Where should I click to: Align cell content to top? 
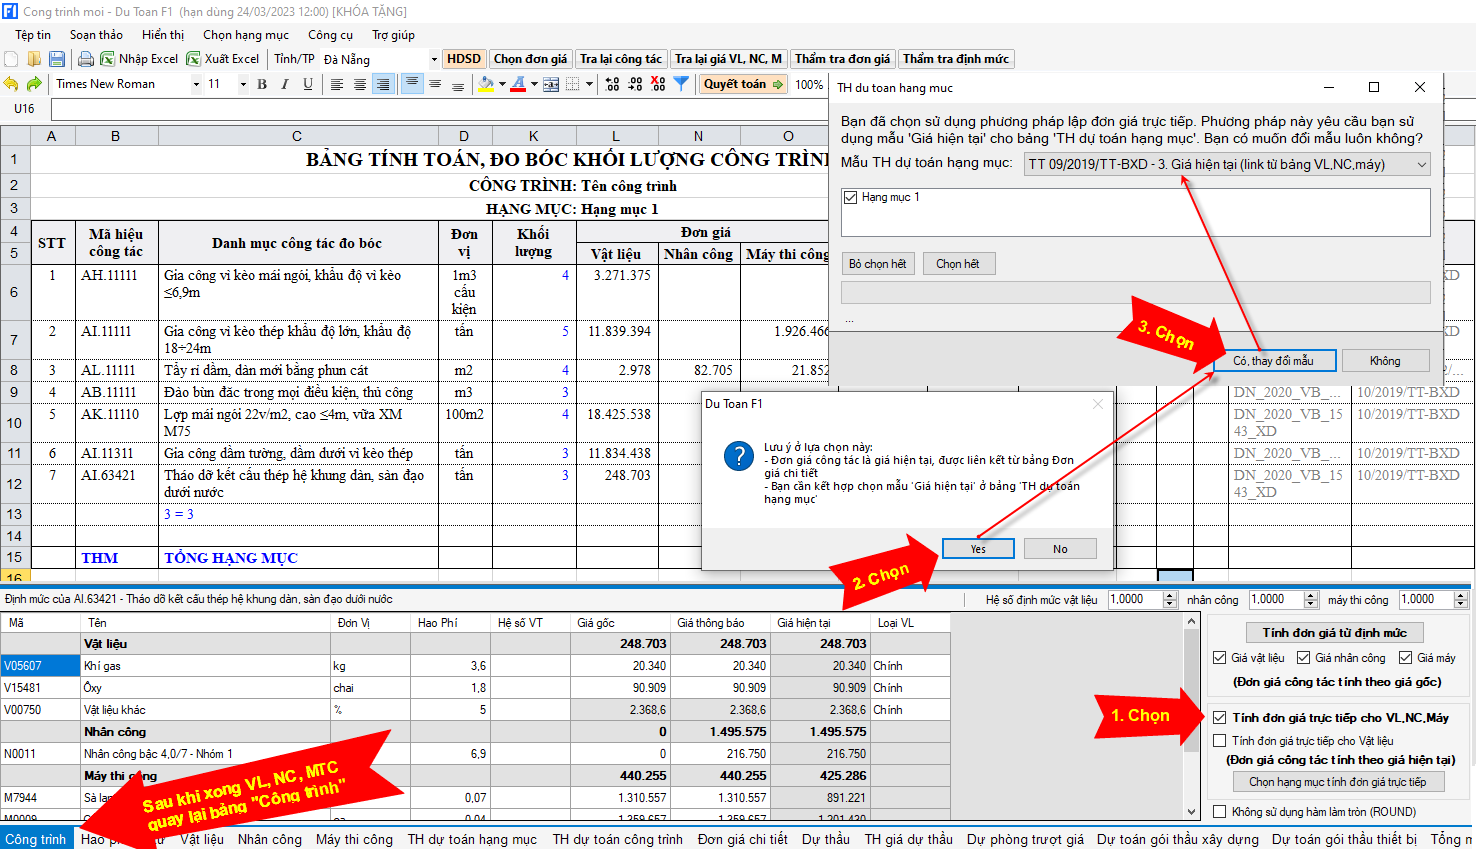coord(412,84)
